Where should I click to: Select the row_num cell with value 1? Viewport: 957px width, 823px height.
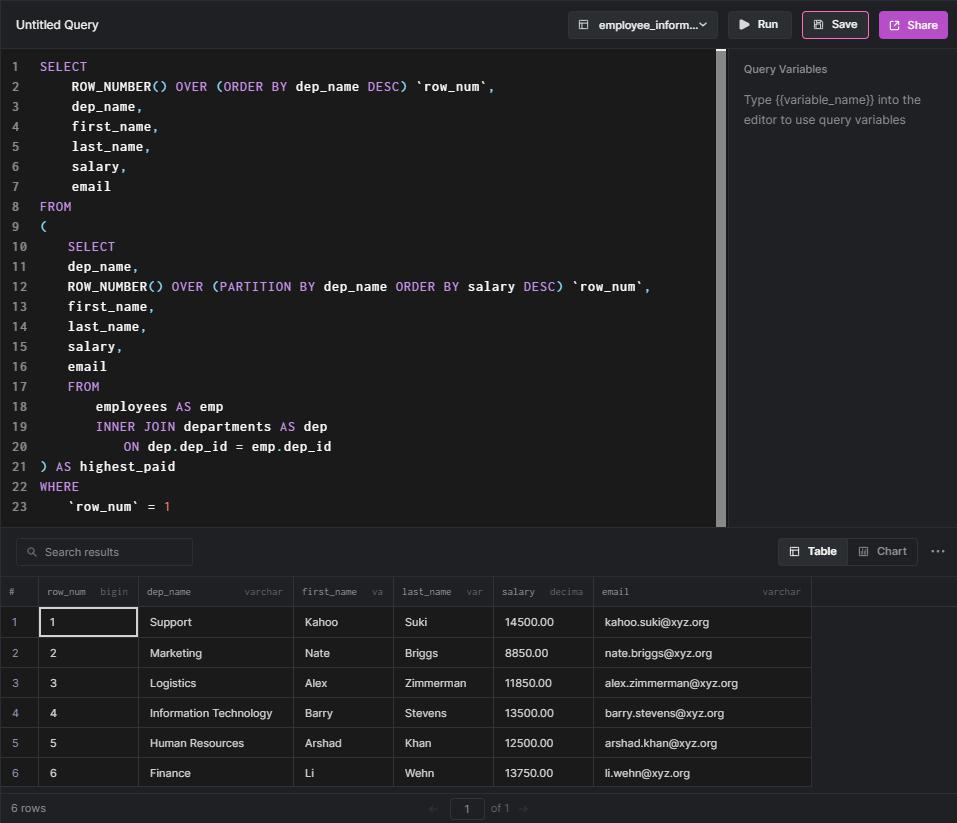pos(88,622)
